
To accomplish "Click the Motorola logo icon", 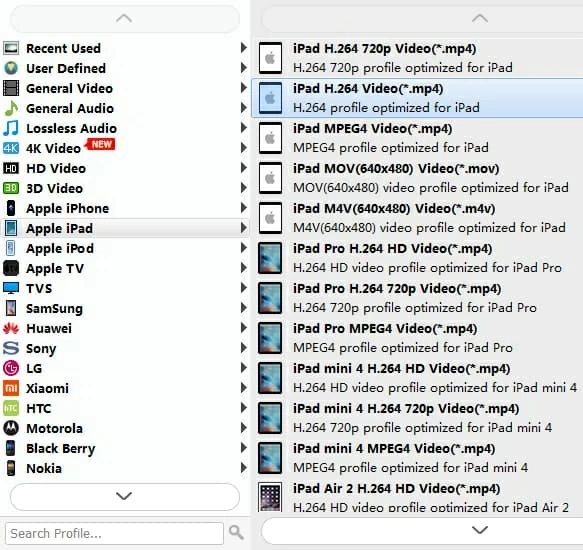I will click(x=11, y=428).
